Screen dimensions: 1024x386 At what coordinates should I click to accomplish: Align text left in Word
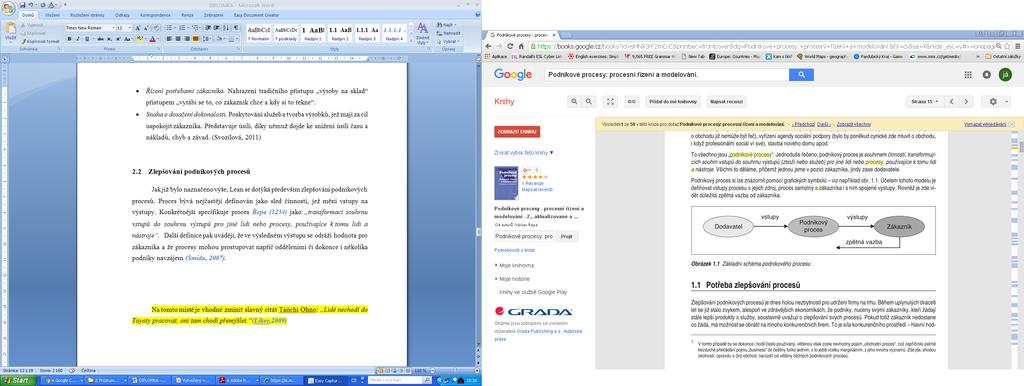(169, 39)
